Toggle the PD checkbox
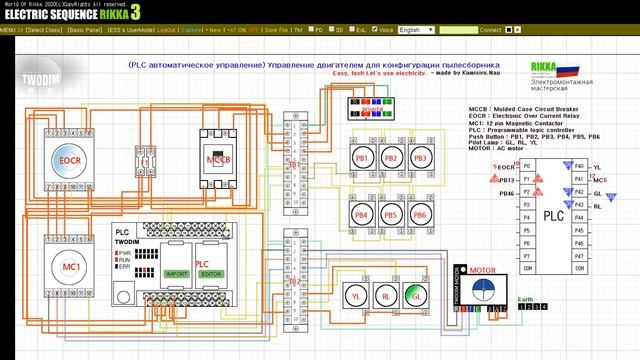640x360 pixels. 311,29
